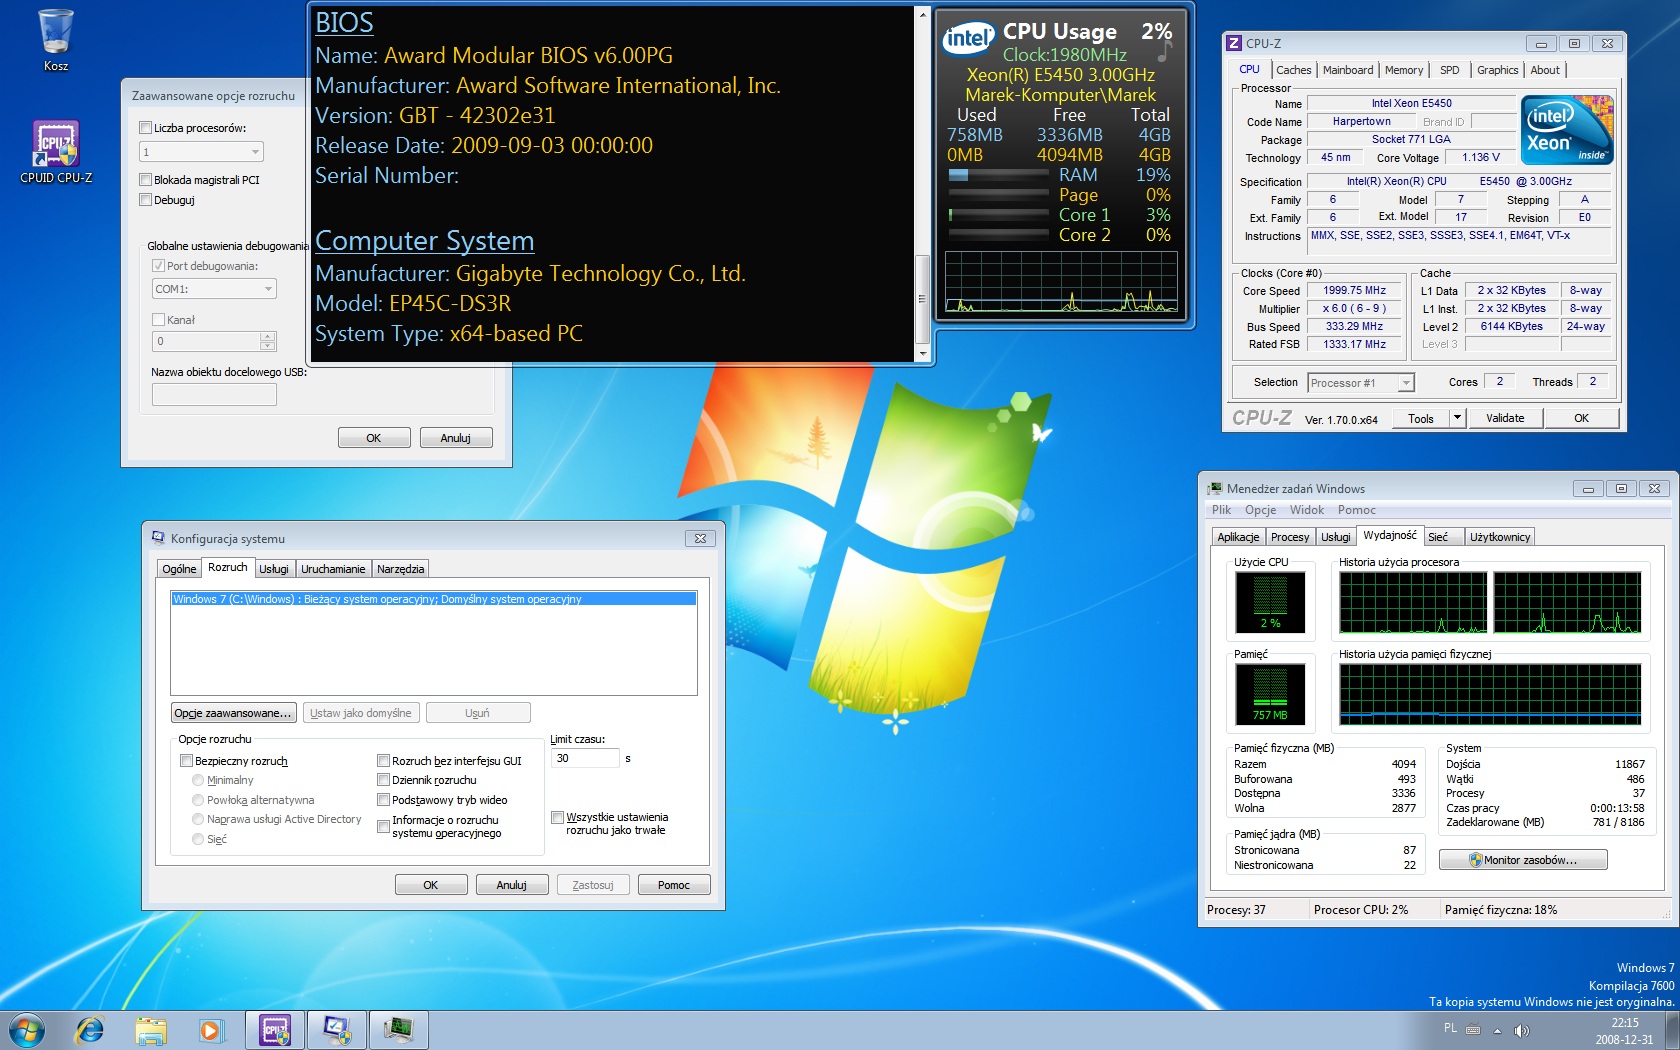This screenshot has height=1050, width=1680.
Task: Click the Windows Start orb
Action: pos(26,1029)
